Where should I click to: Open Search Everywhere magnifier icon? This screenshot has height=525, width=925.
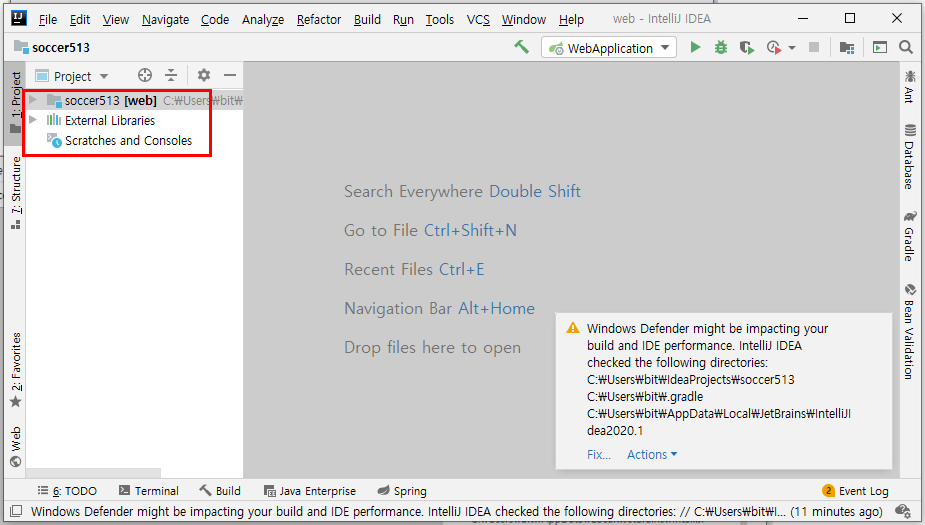[x=906, y=47]
